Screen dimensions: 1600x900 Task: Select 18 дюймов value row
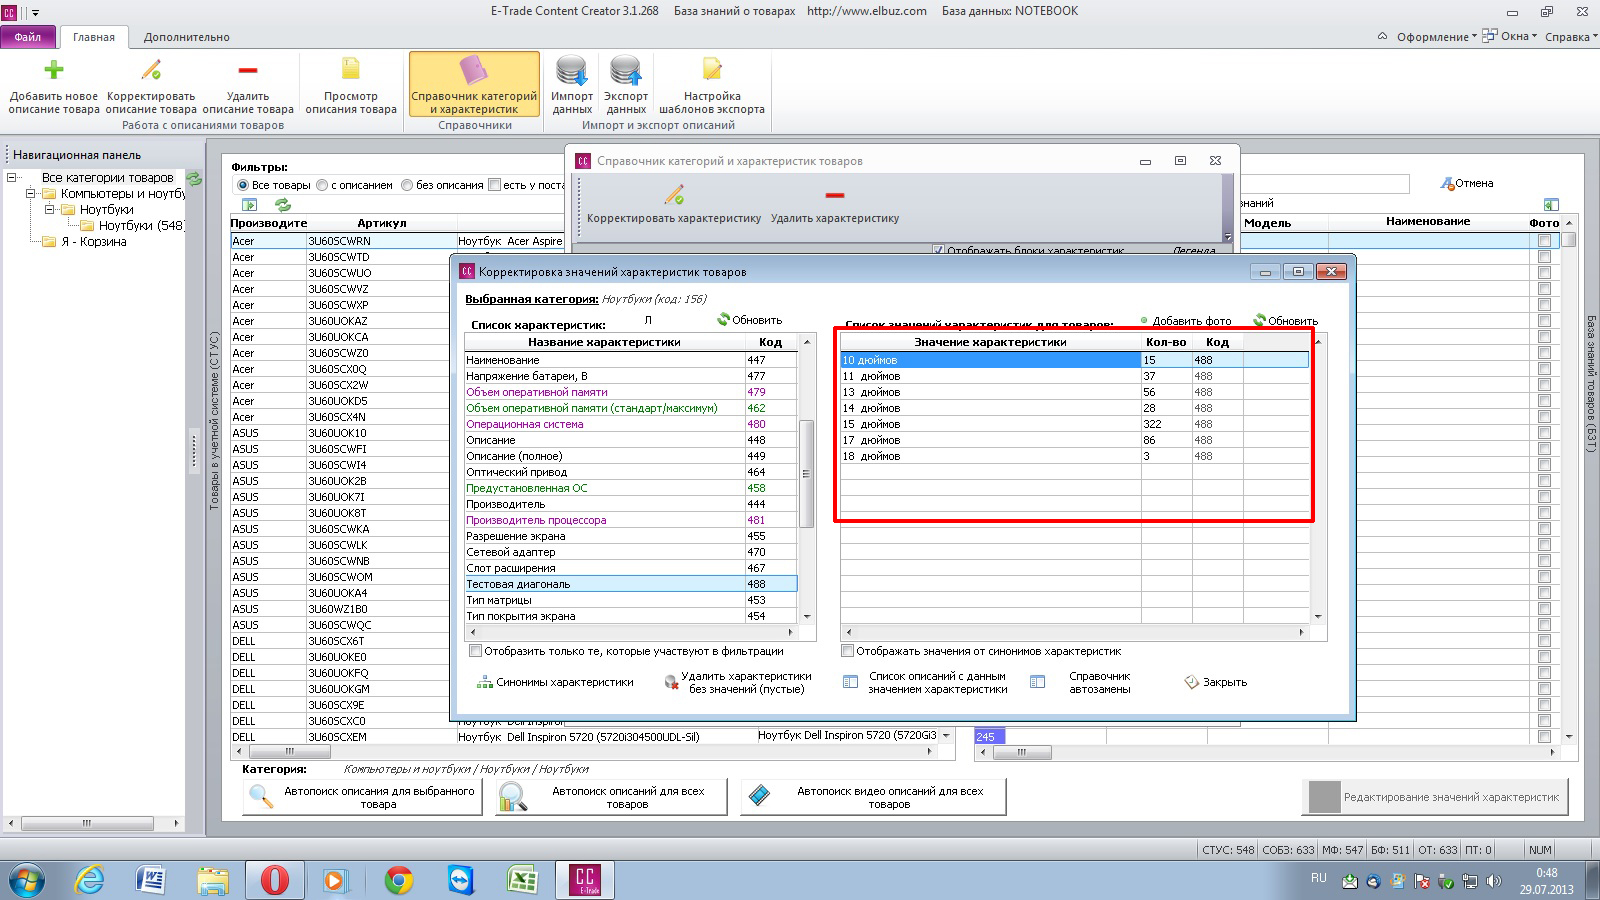coord(1074,456)
